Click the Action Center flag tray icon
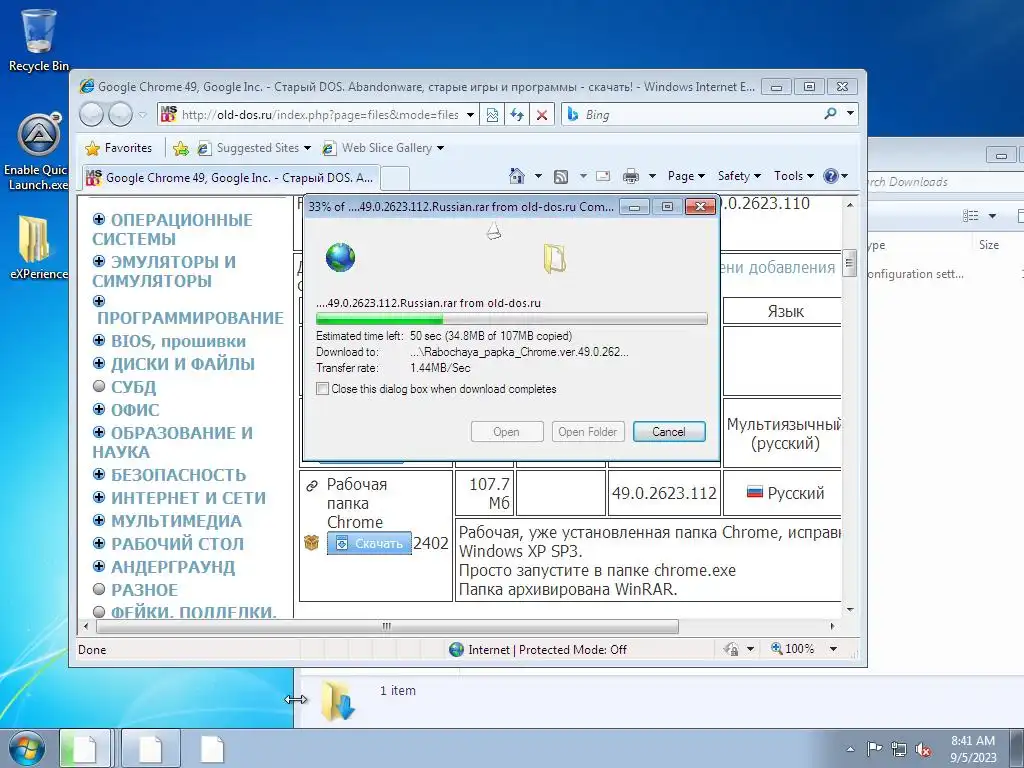 pos(874,749)
